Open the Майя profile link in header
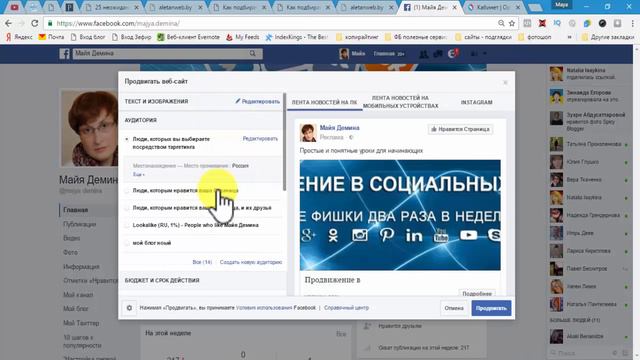 pos(352,53)
